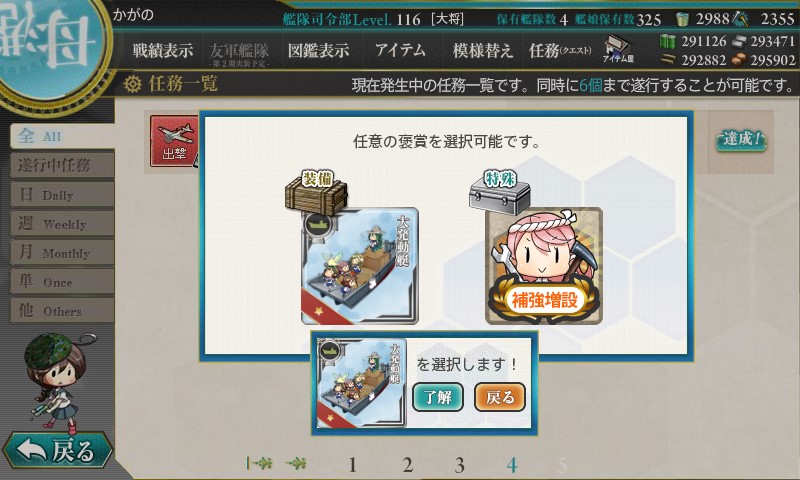Select the 大発動艇 equipment reward card
800x480 pixels.
[360, 266]
